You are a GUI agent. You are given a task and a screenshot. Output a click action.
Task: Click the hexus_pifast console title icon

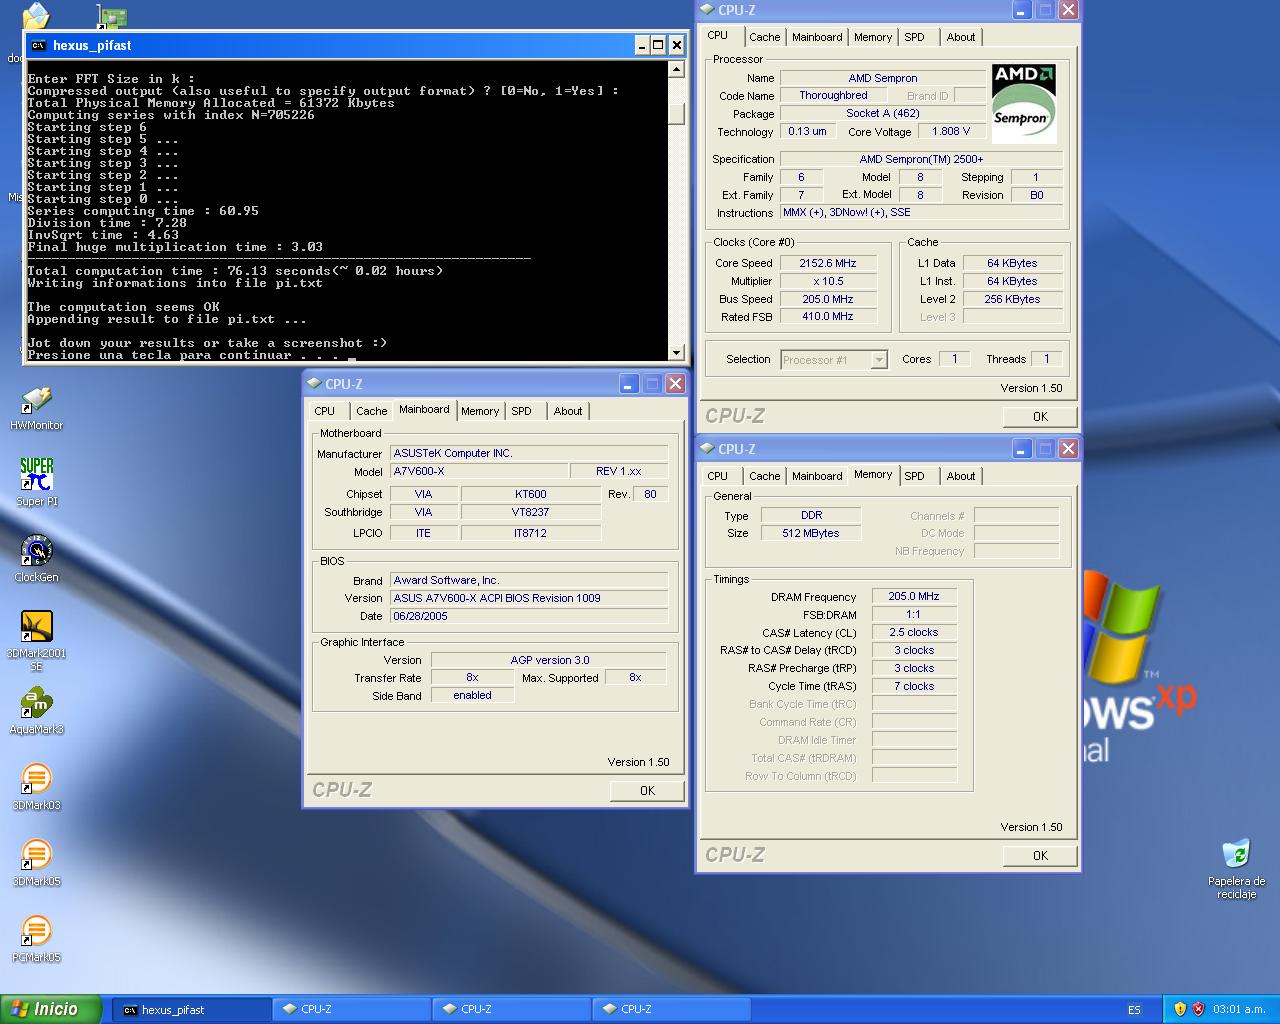38,45
